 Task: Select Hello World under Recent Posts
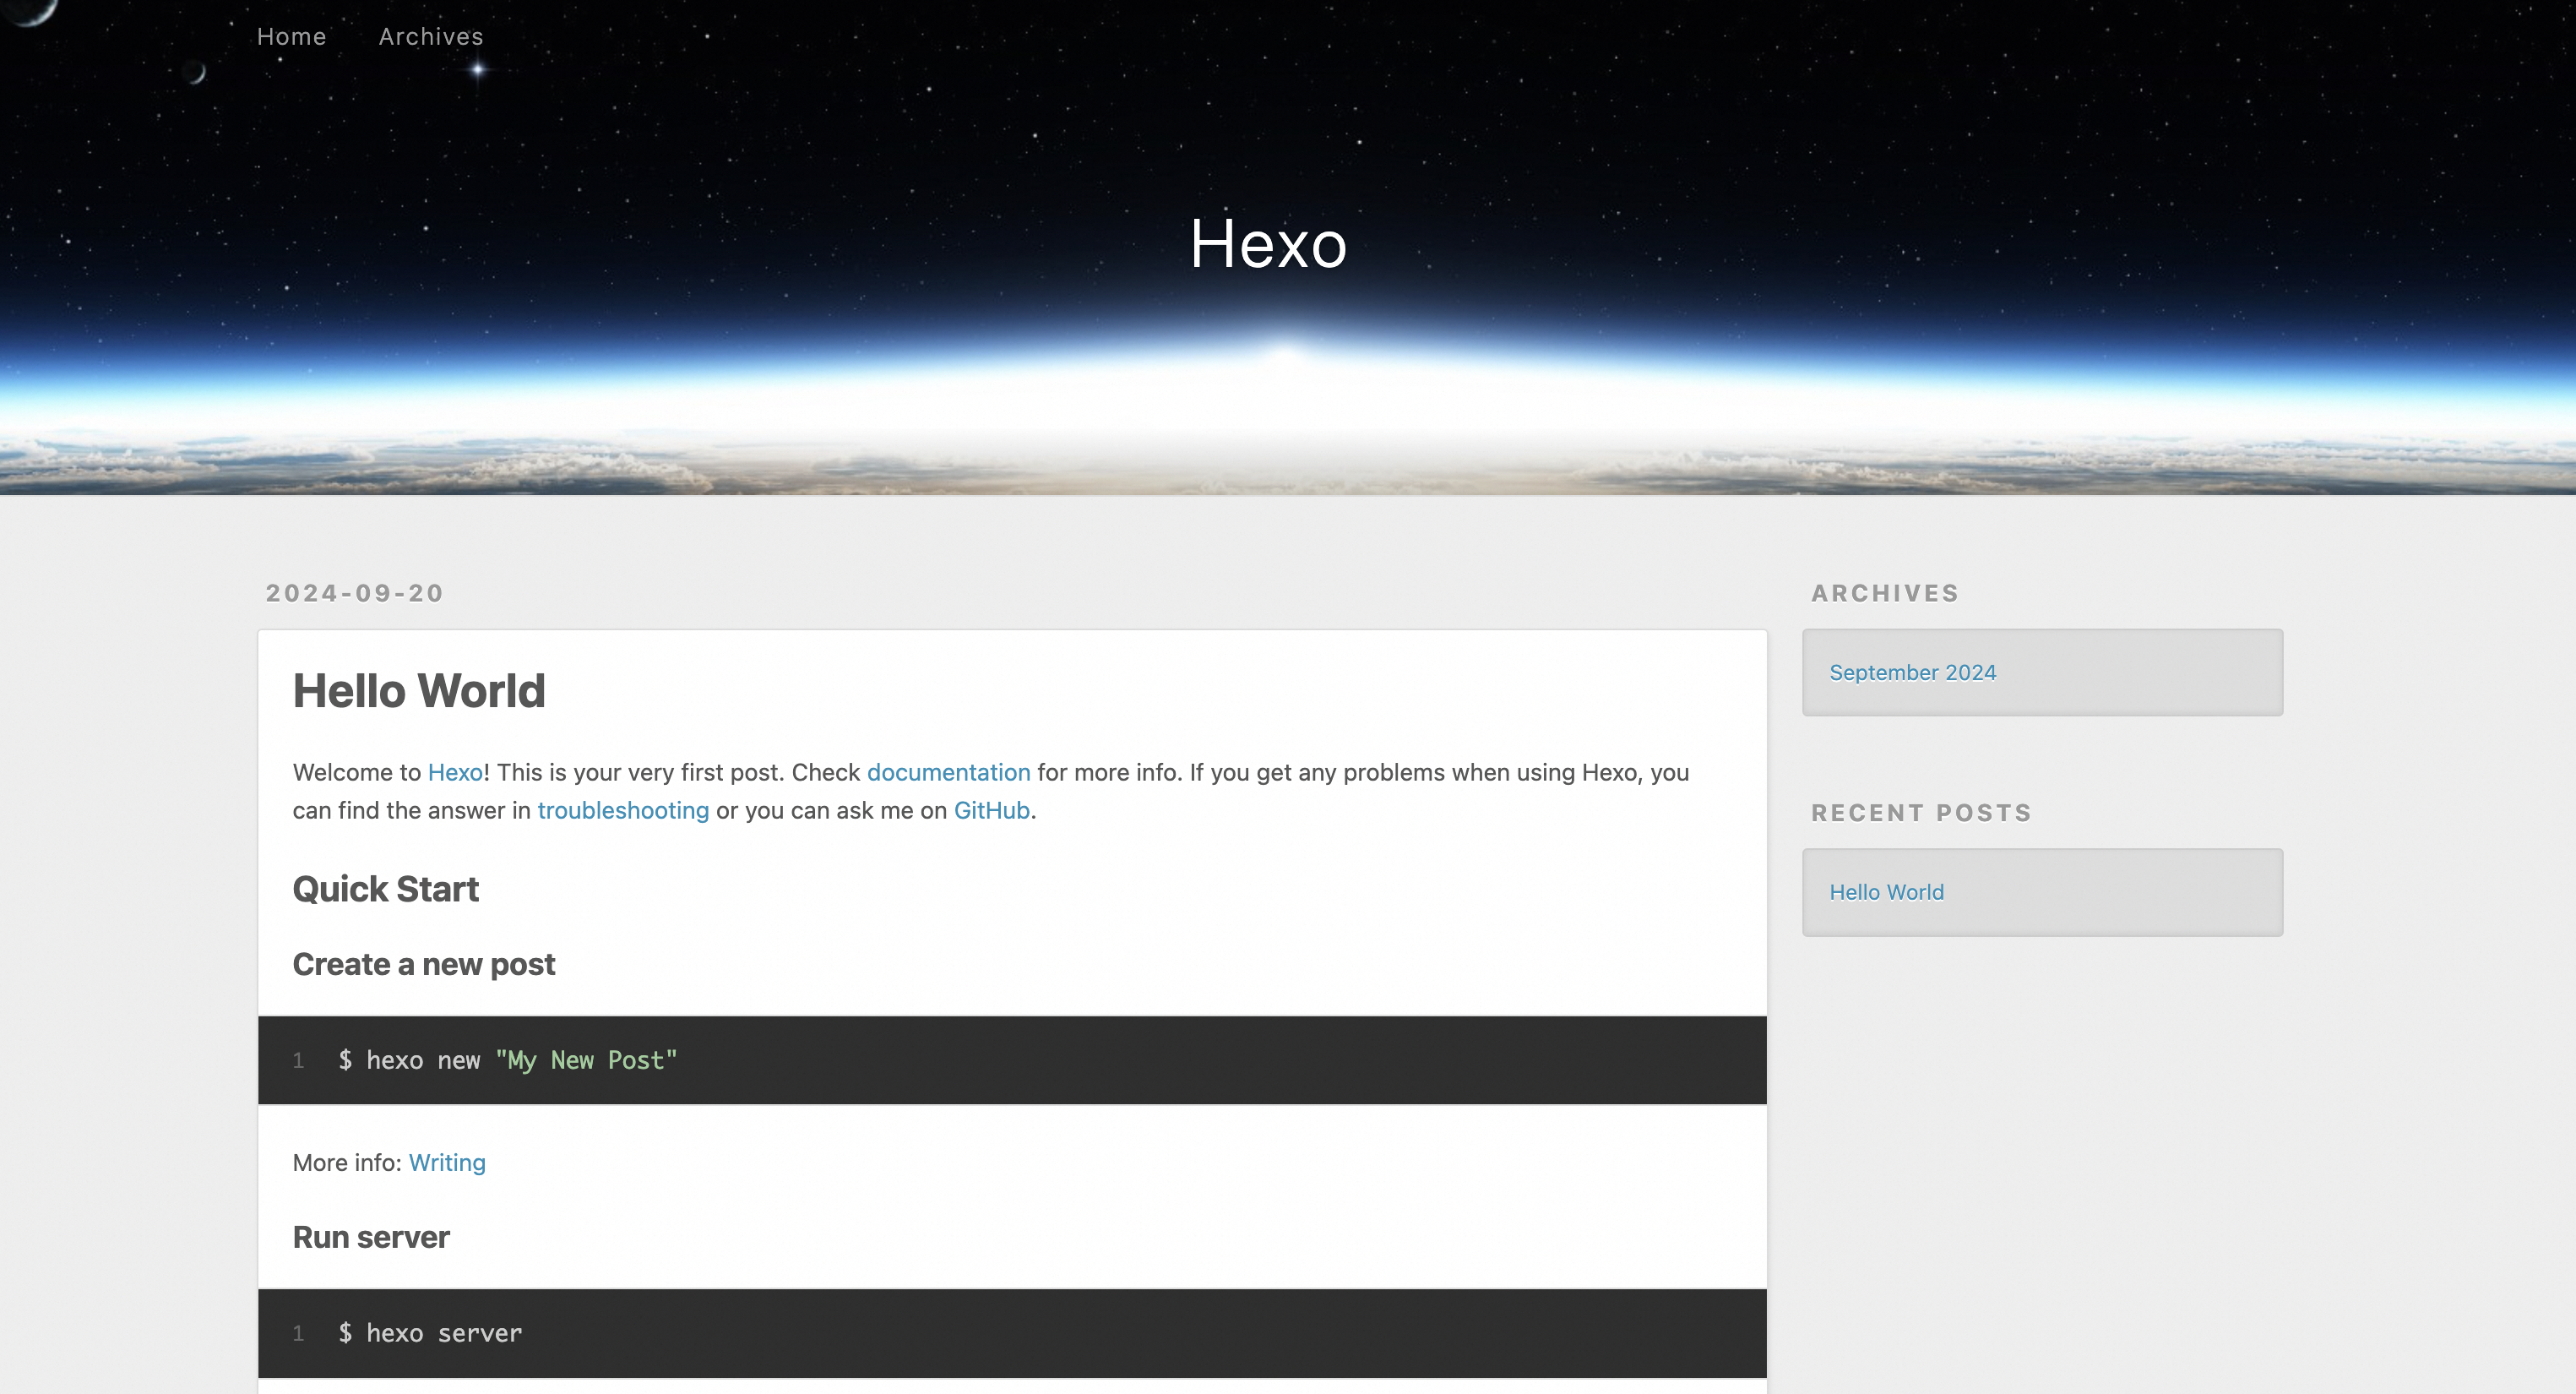pos(1885,893)
